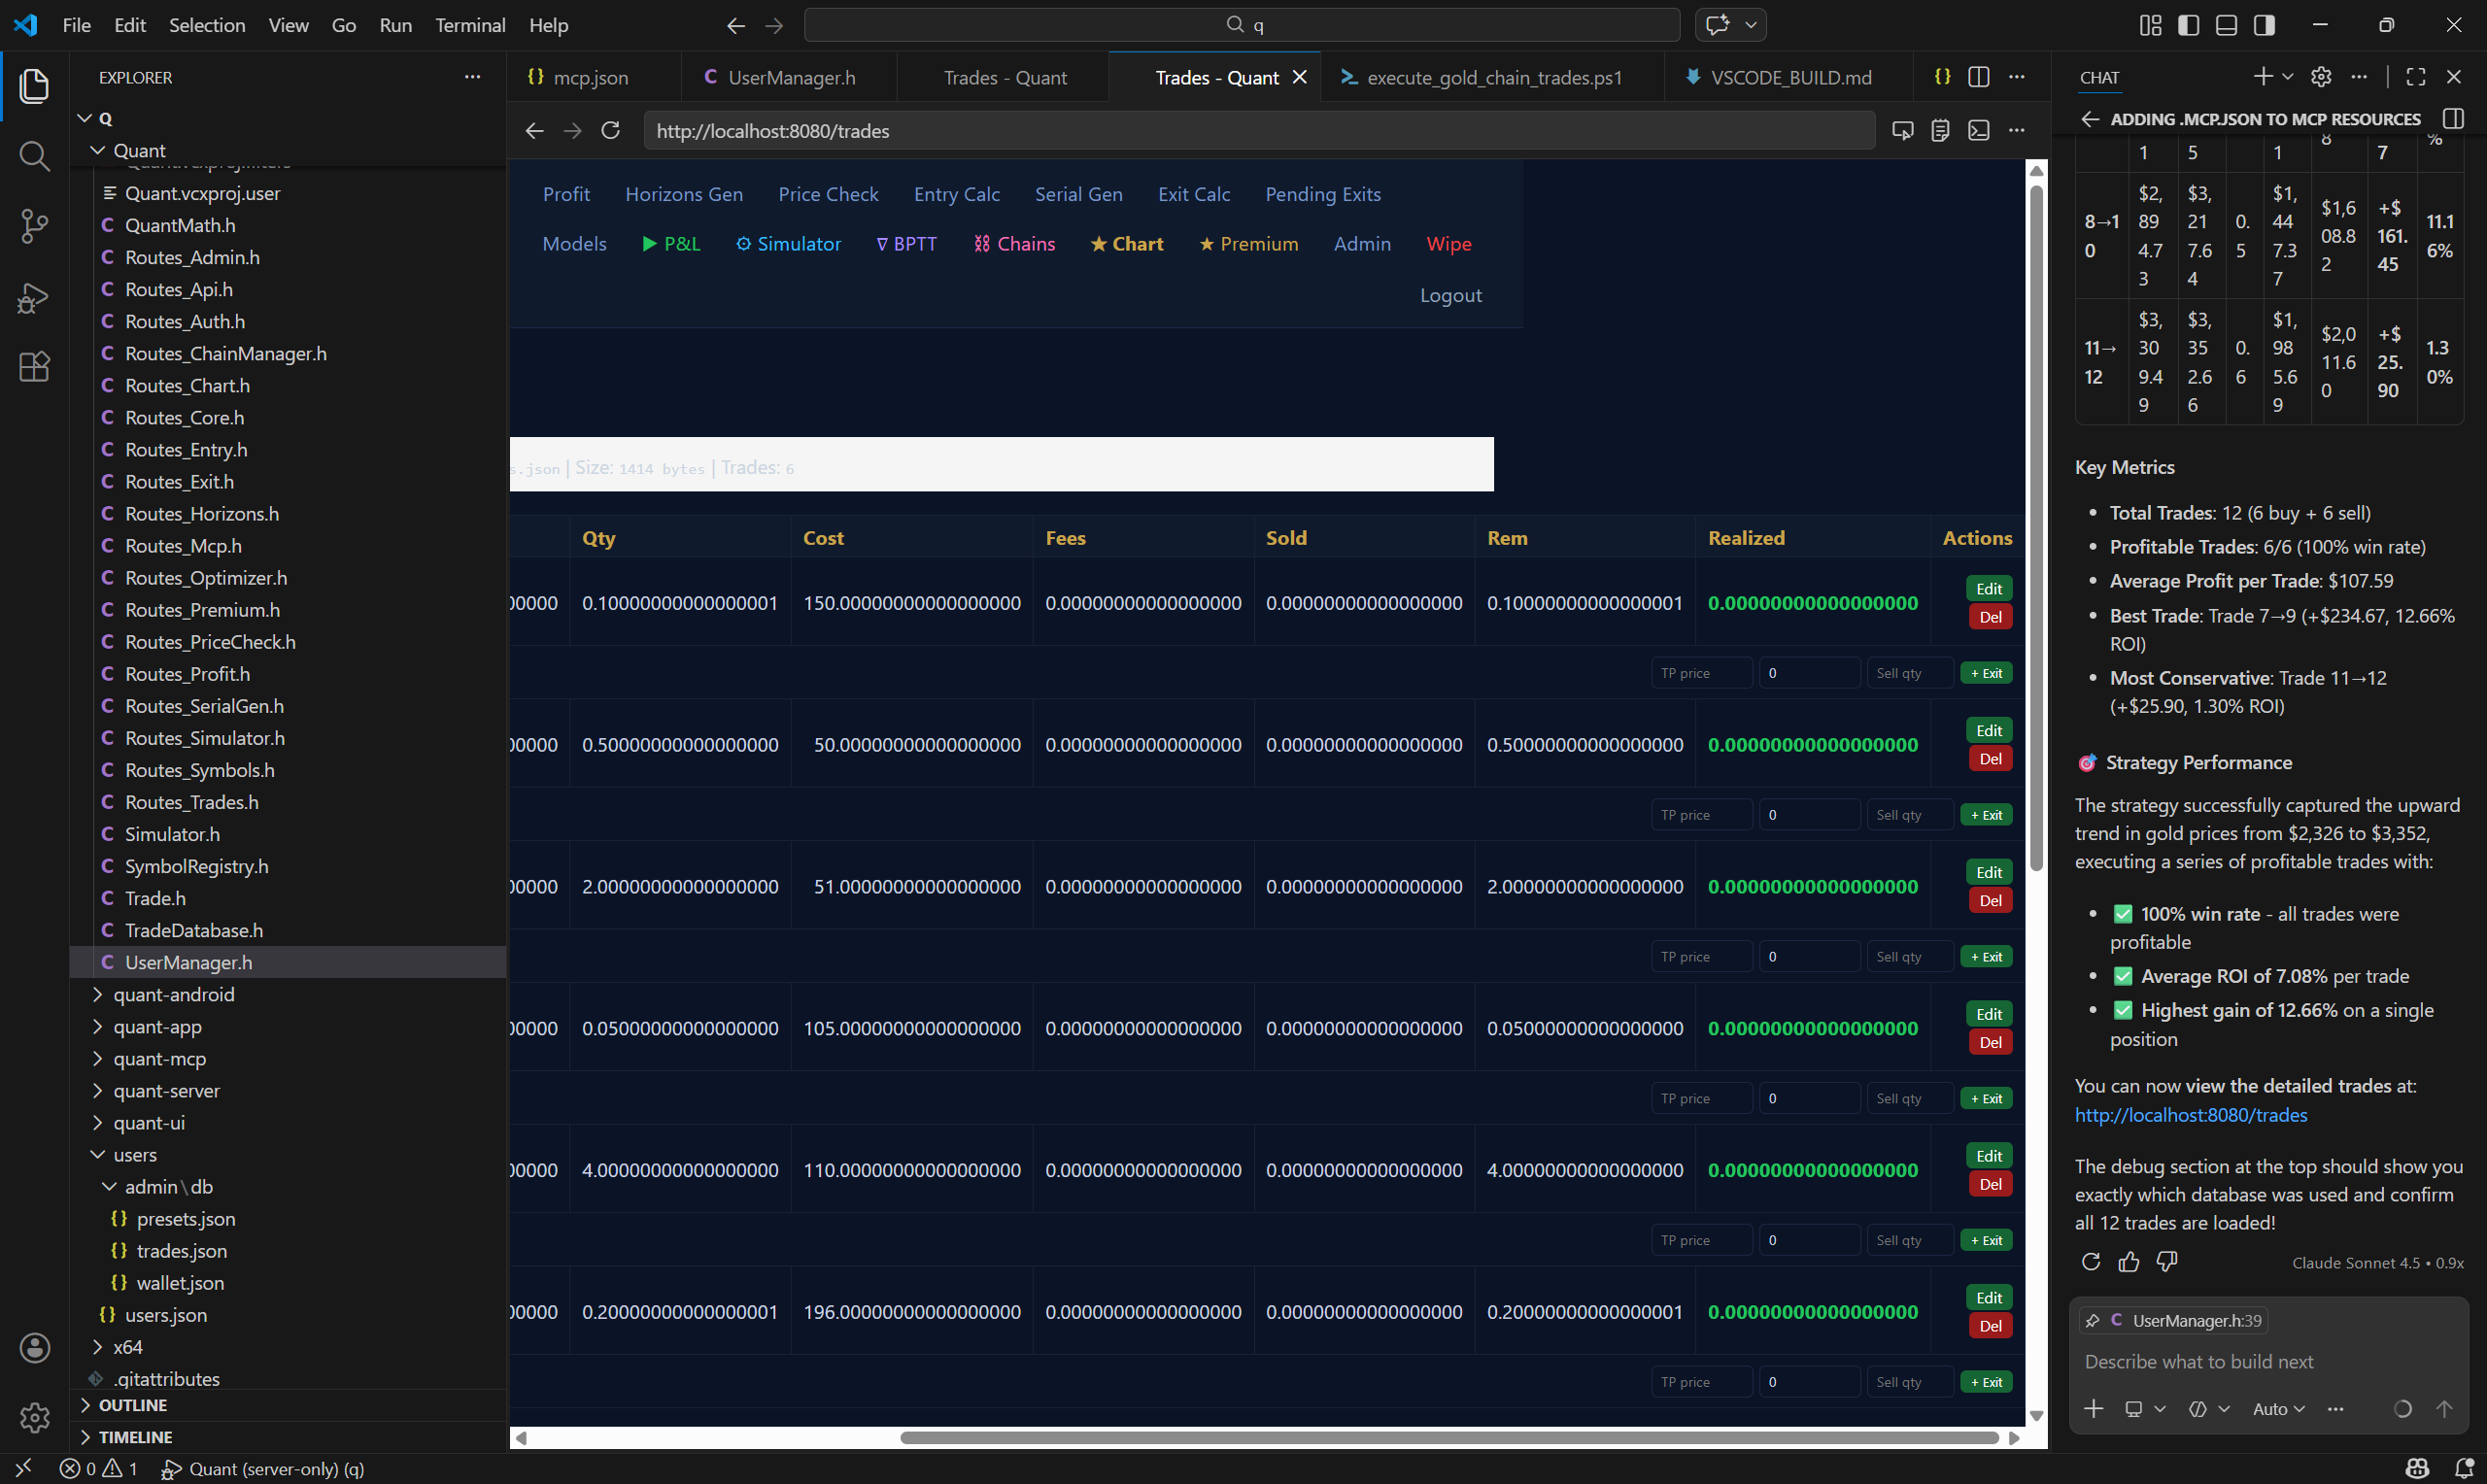Viewport: 2487px width, 1484px height.
Task: Split the editor to the right
Action: point(1978,77)
